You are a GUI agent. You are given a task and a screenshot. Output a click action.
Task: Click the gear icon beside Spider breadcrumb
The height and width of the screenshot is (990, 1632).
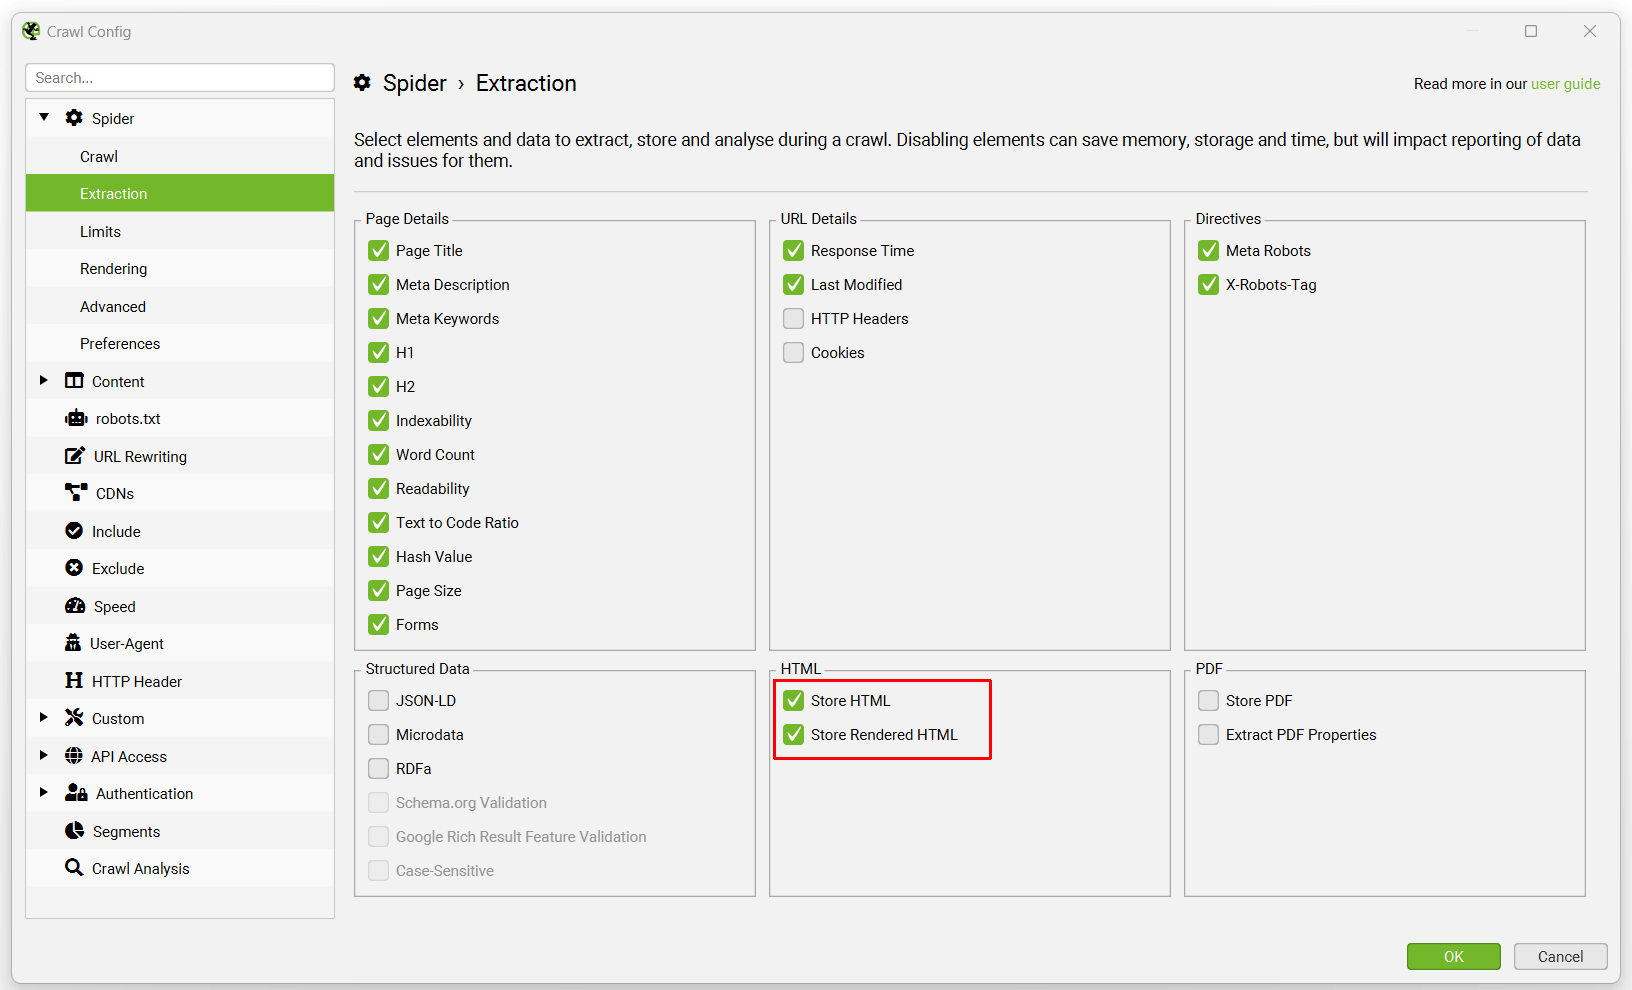[363, 83]
